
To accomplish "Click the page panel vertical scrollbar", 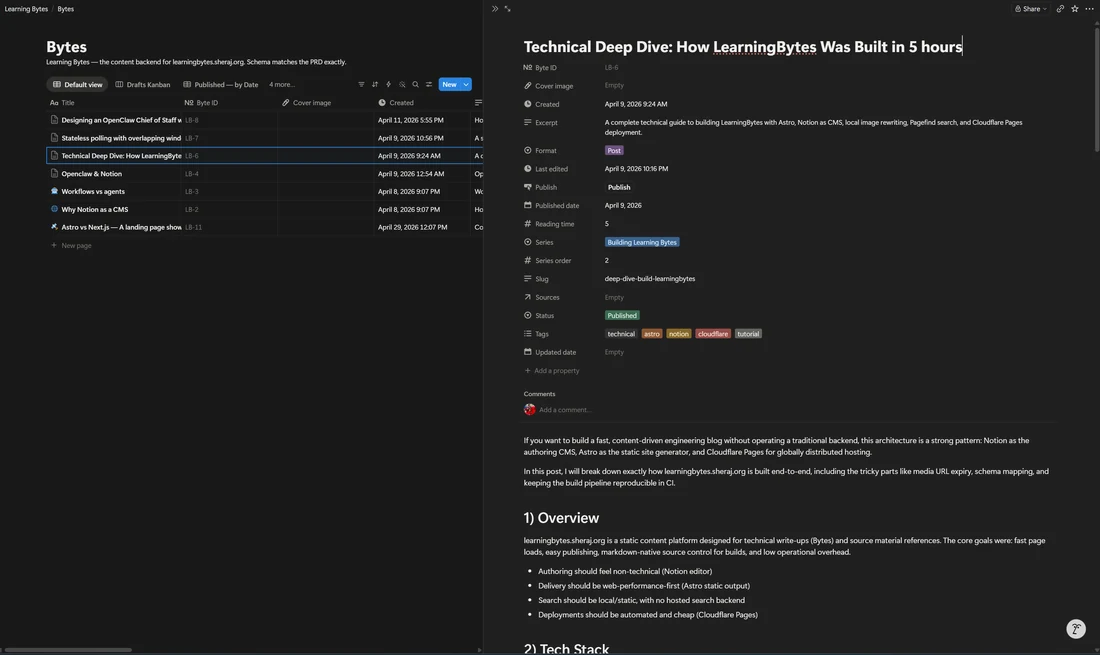I will 1097,88.
